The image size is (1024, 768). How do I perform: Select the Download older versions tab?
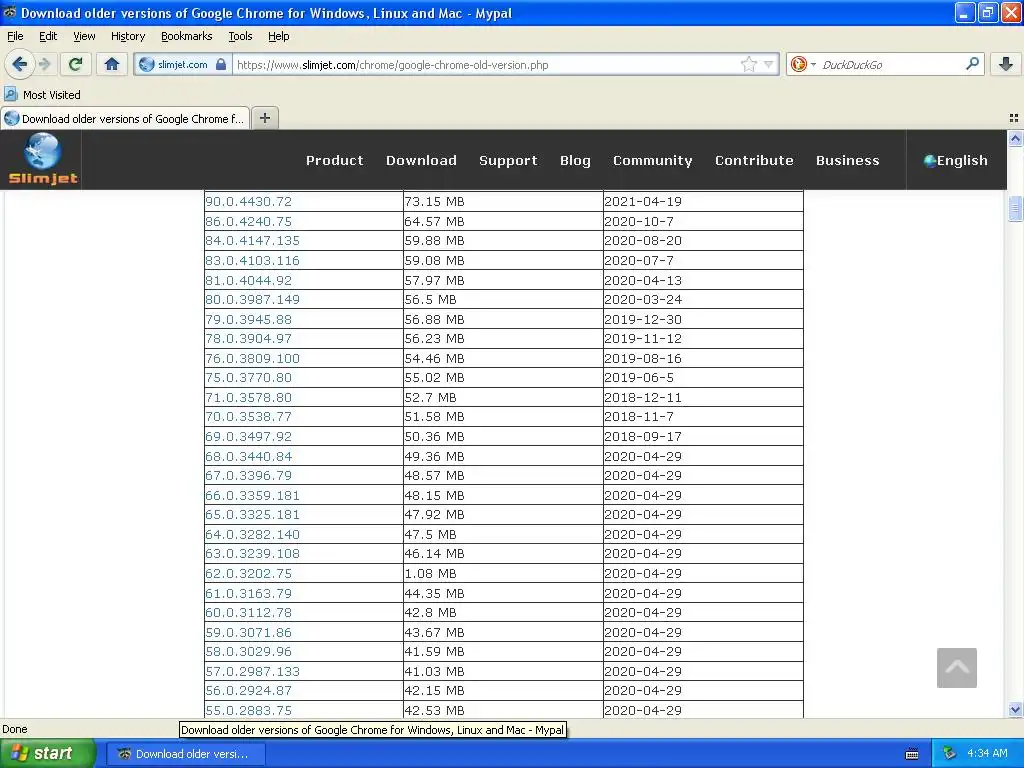pyautogui.click(x=125, y=118)
